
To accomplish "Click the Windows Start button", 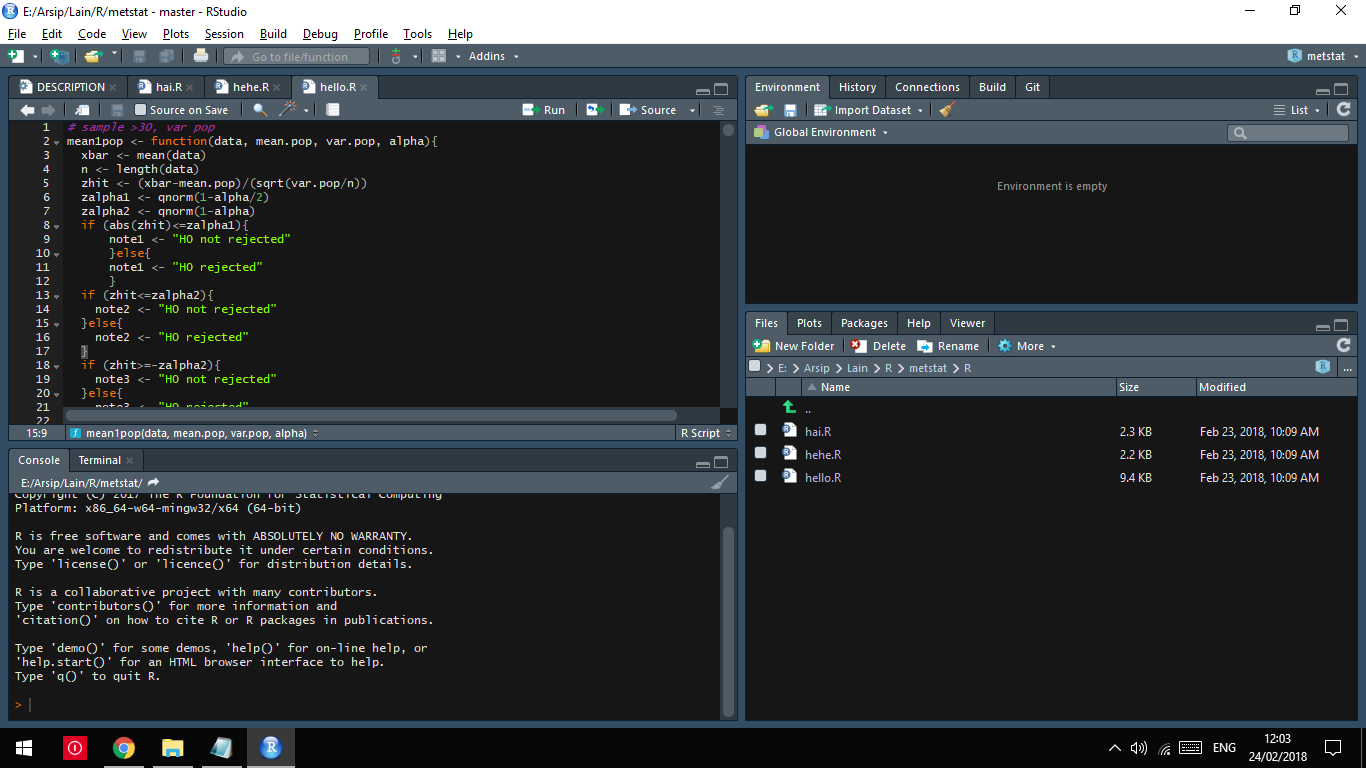I will tap(24, 747).
